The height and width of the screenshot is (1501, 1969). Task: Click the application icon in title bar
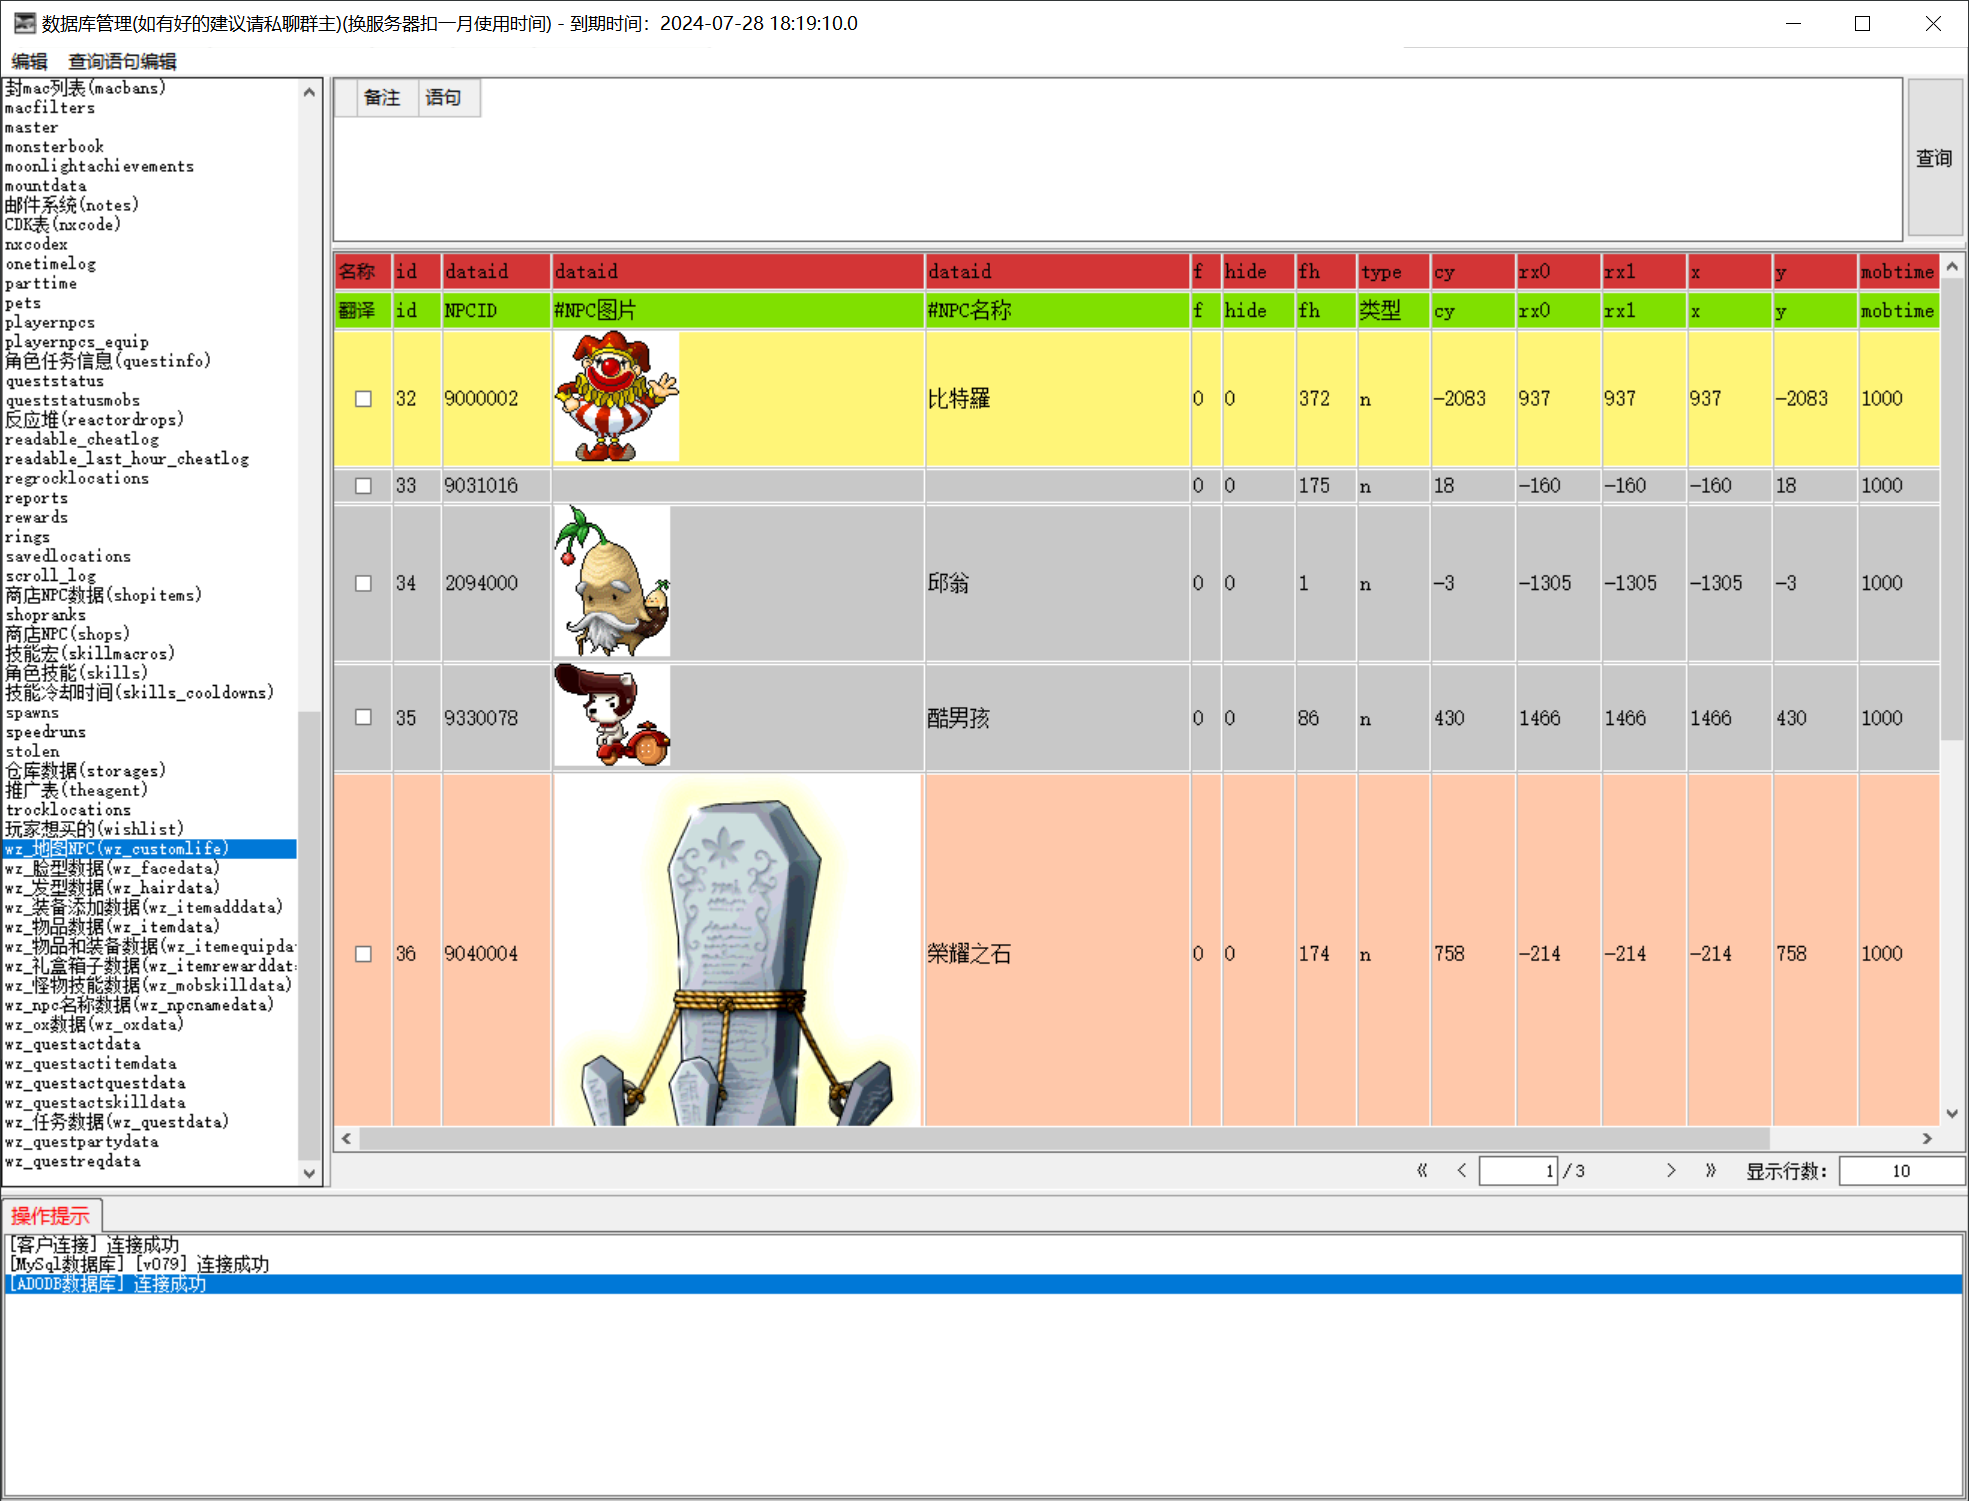click(24, 23)
